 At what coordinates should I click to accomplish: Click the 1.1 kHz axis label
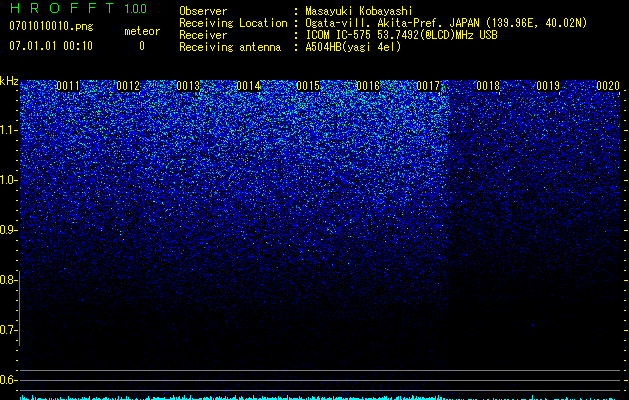[x=8, y=130]
